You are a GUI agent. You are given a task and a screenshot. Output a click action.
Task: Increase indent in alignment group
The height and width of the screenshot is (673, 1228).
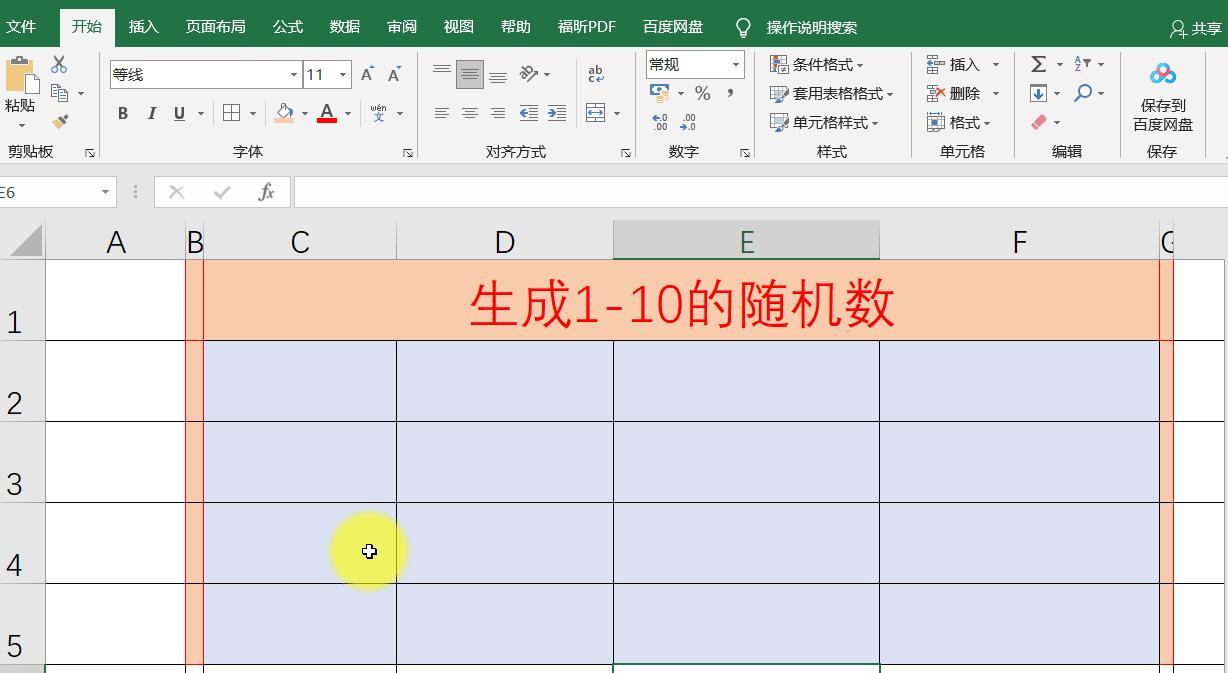(x=557, y=113)
